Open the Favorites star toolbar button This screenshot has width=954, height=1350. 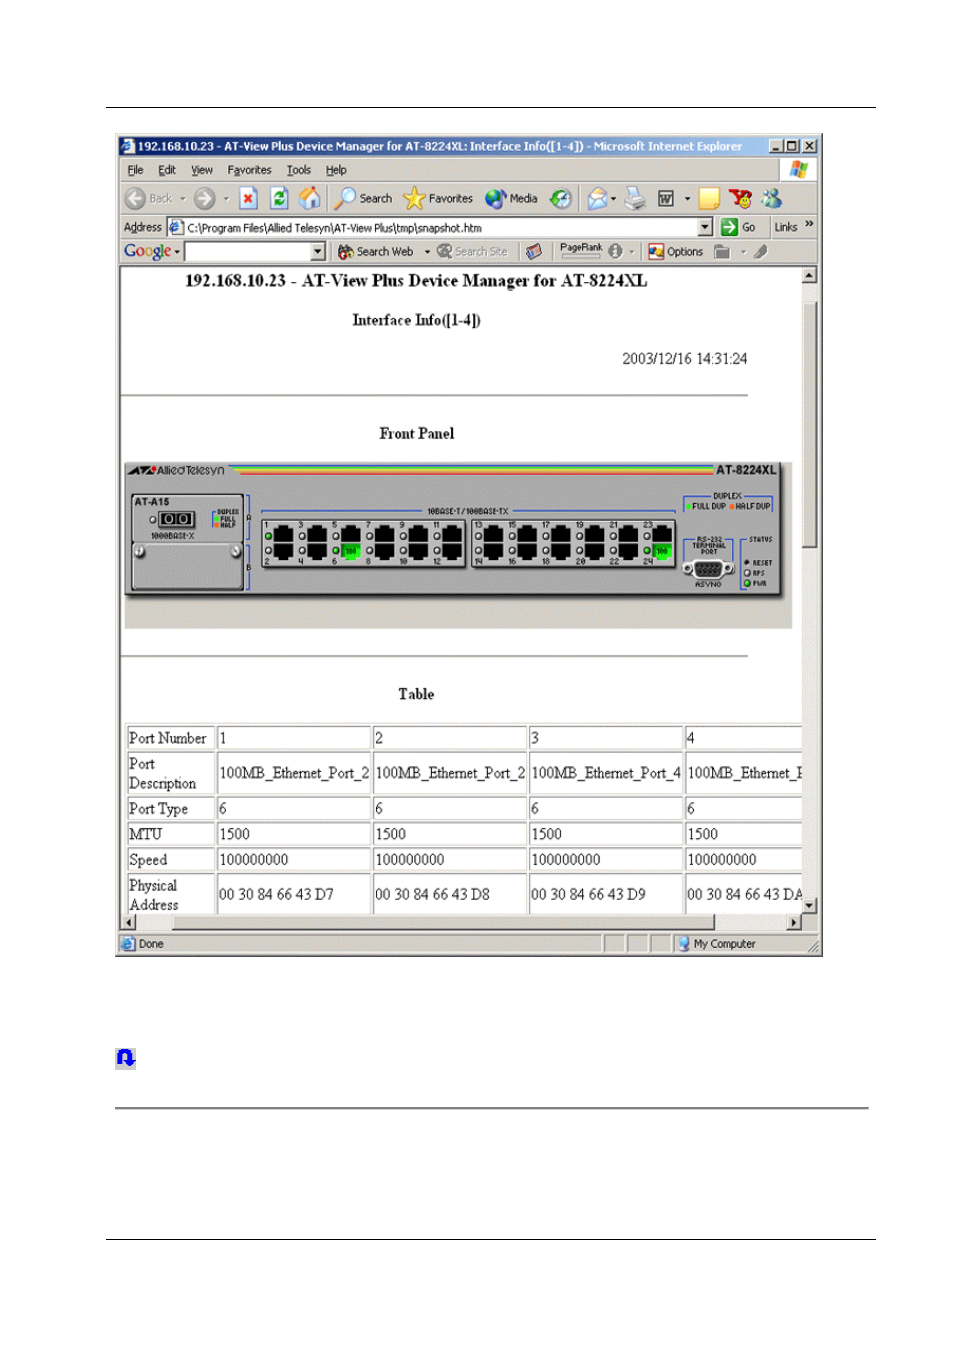pos(438,199)
